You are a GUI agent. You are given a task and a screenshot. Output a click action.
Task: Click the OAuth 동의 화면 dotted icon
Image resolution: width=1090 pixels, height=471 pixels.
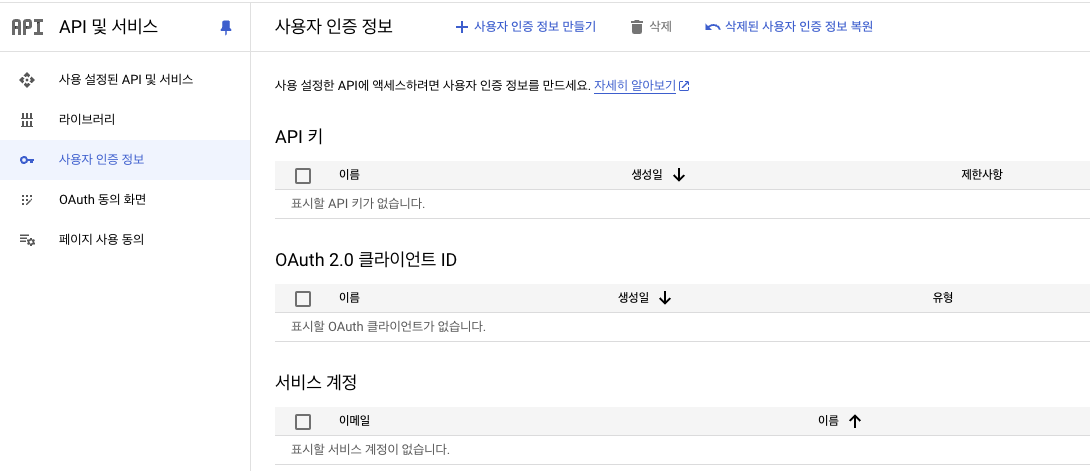pos(27,200)
